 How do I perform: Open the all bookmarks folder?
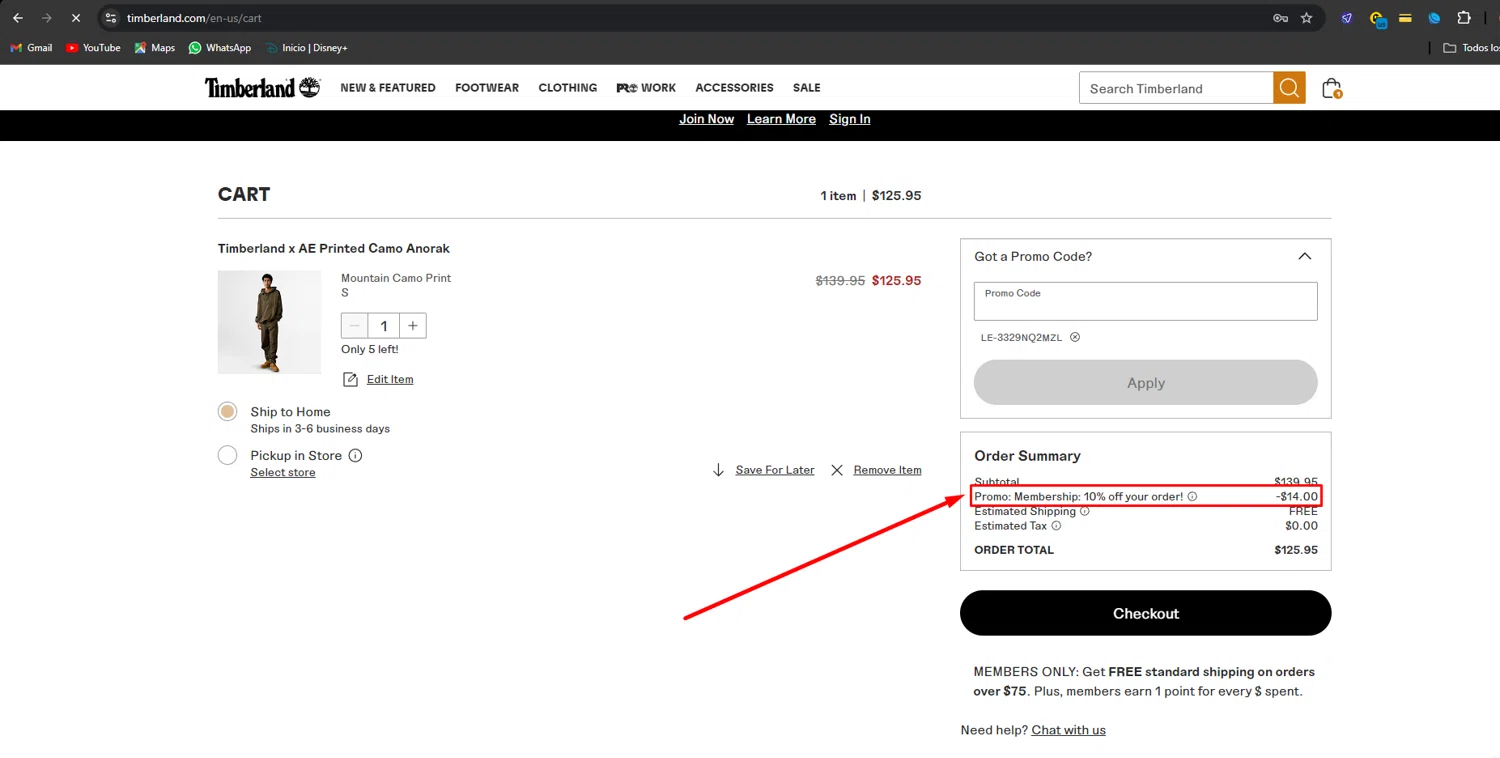pos(1470,47)
